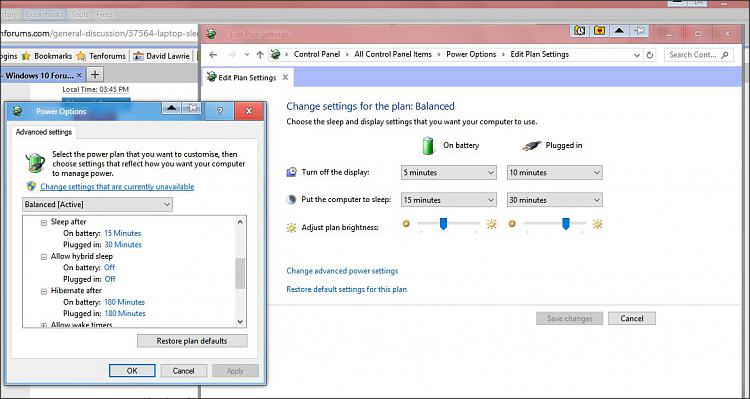Click the Up arrow in address bar
750x399 pixels.
point(260,55)
